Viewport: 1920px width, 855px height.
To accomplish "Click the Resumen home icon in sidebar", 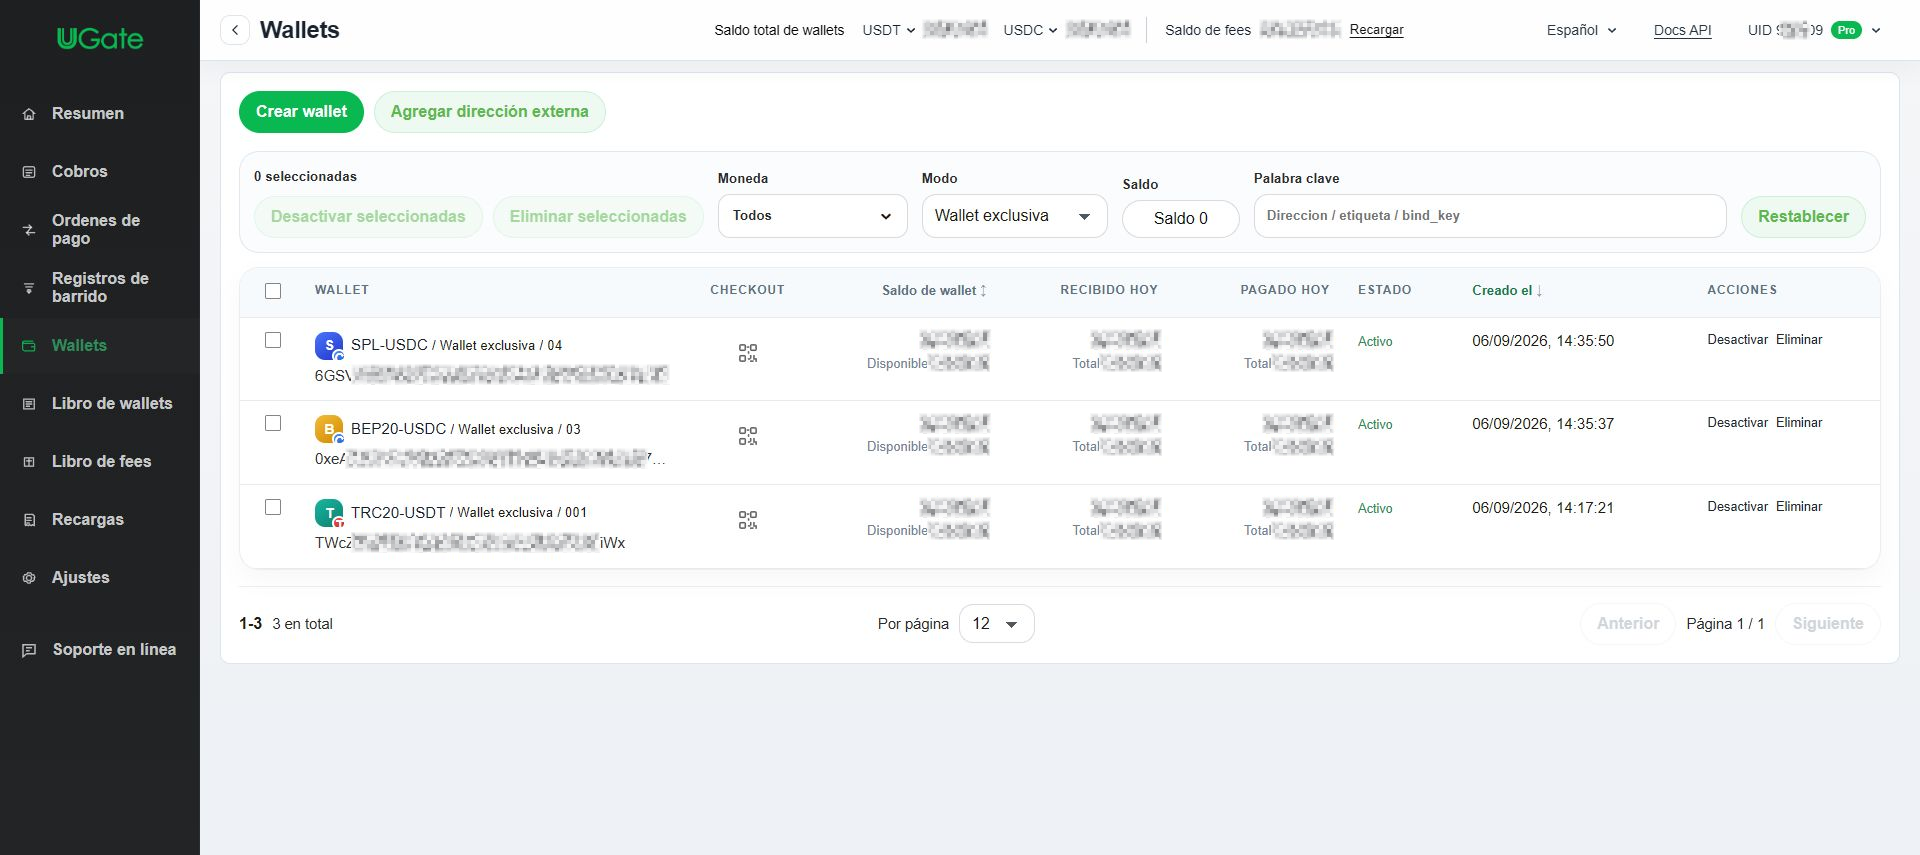I will 29,114.
